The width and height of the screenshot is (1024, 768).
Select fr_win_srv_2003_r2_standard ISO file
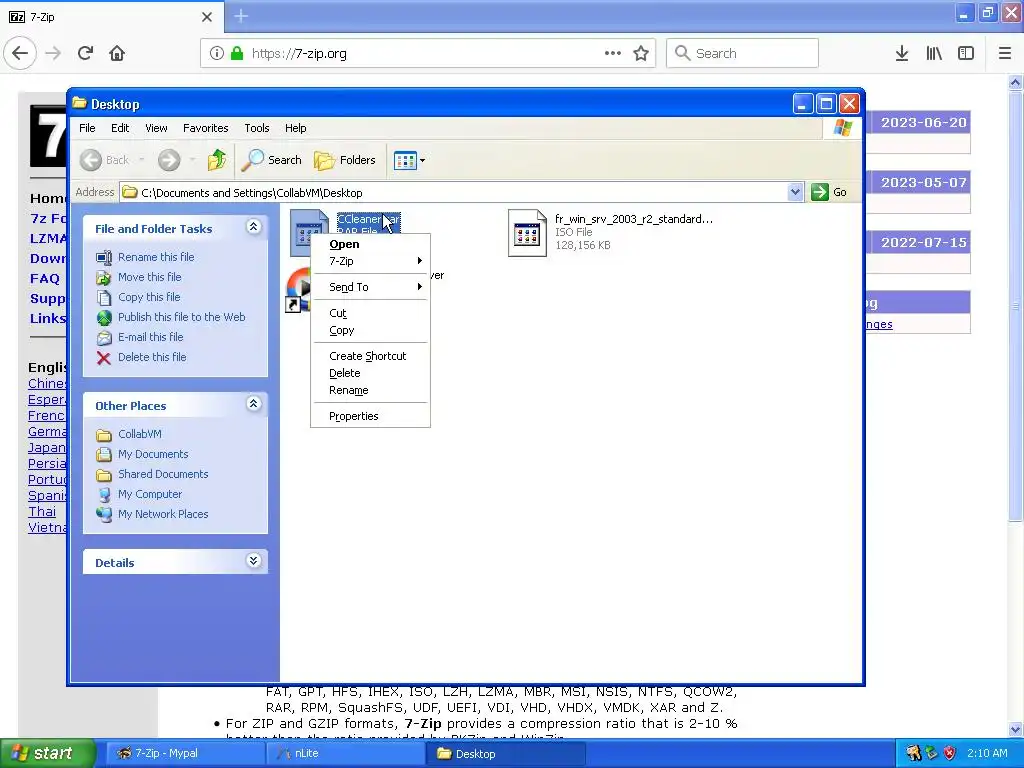click(611, 232)
